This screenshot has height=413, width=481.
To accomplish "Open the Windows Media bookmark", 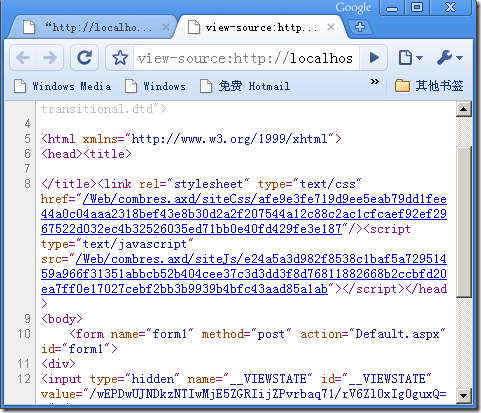I will tap(63, 86).
